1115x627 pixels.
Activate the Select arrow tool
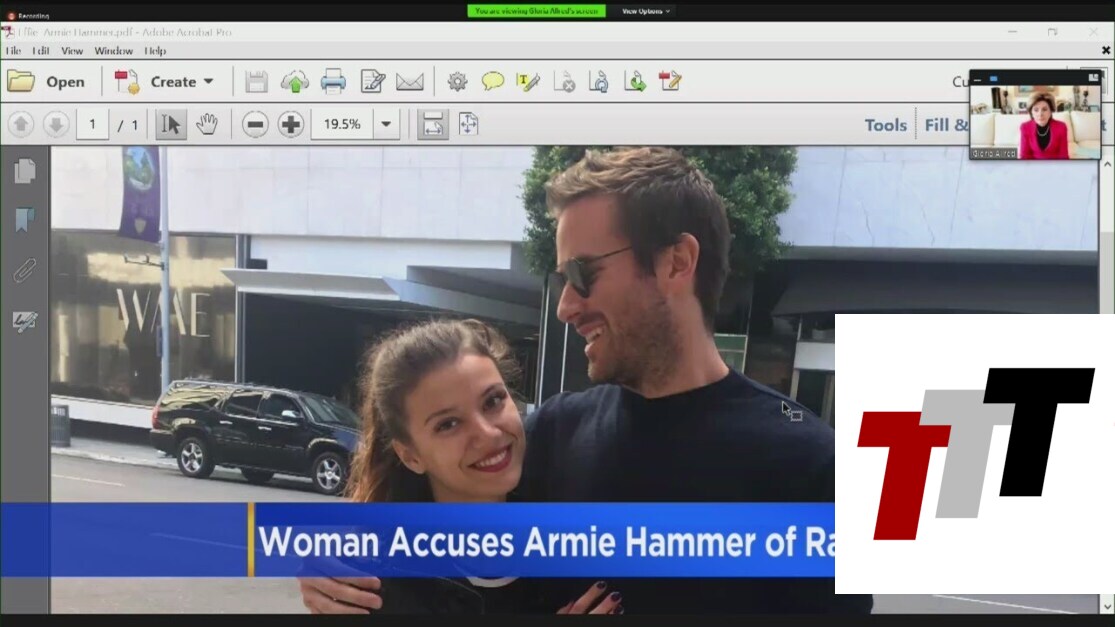pos(171,124)
